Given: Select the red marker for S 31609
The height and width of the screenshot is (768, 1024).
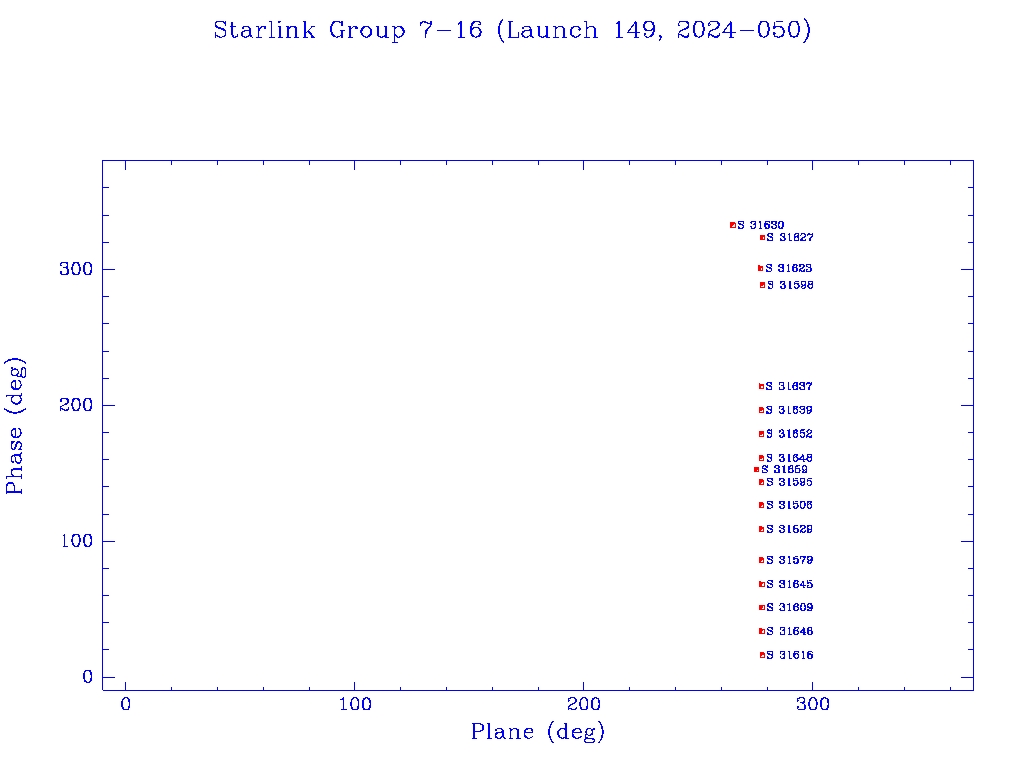Looking at the screenshot, I should [x=762, y=607].
